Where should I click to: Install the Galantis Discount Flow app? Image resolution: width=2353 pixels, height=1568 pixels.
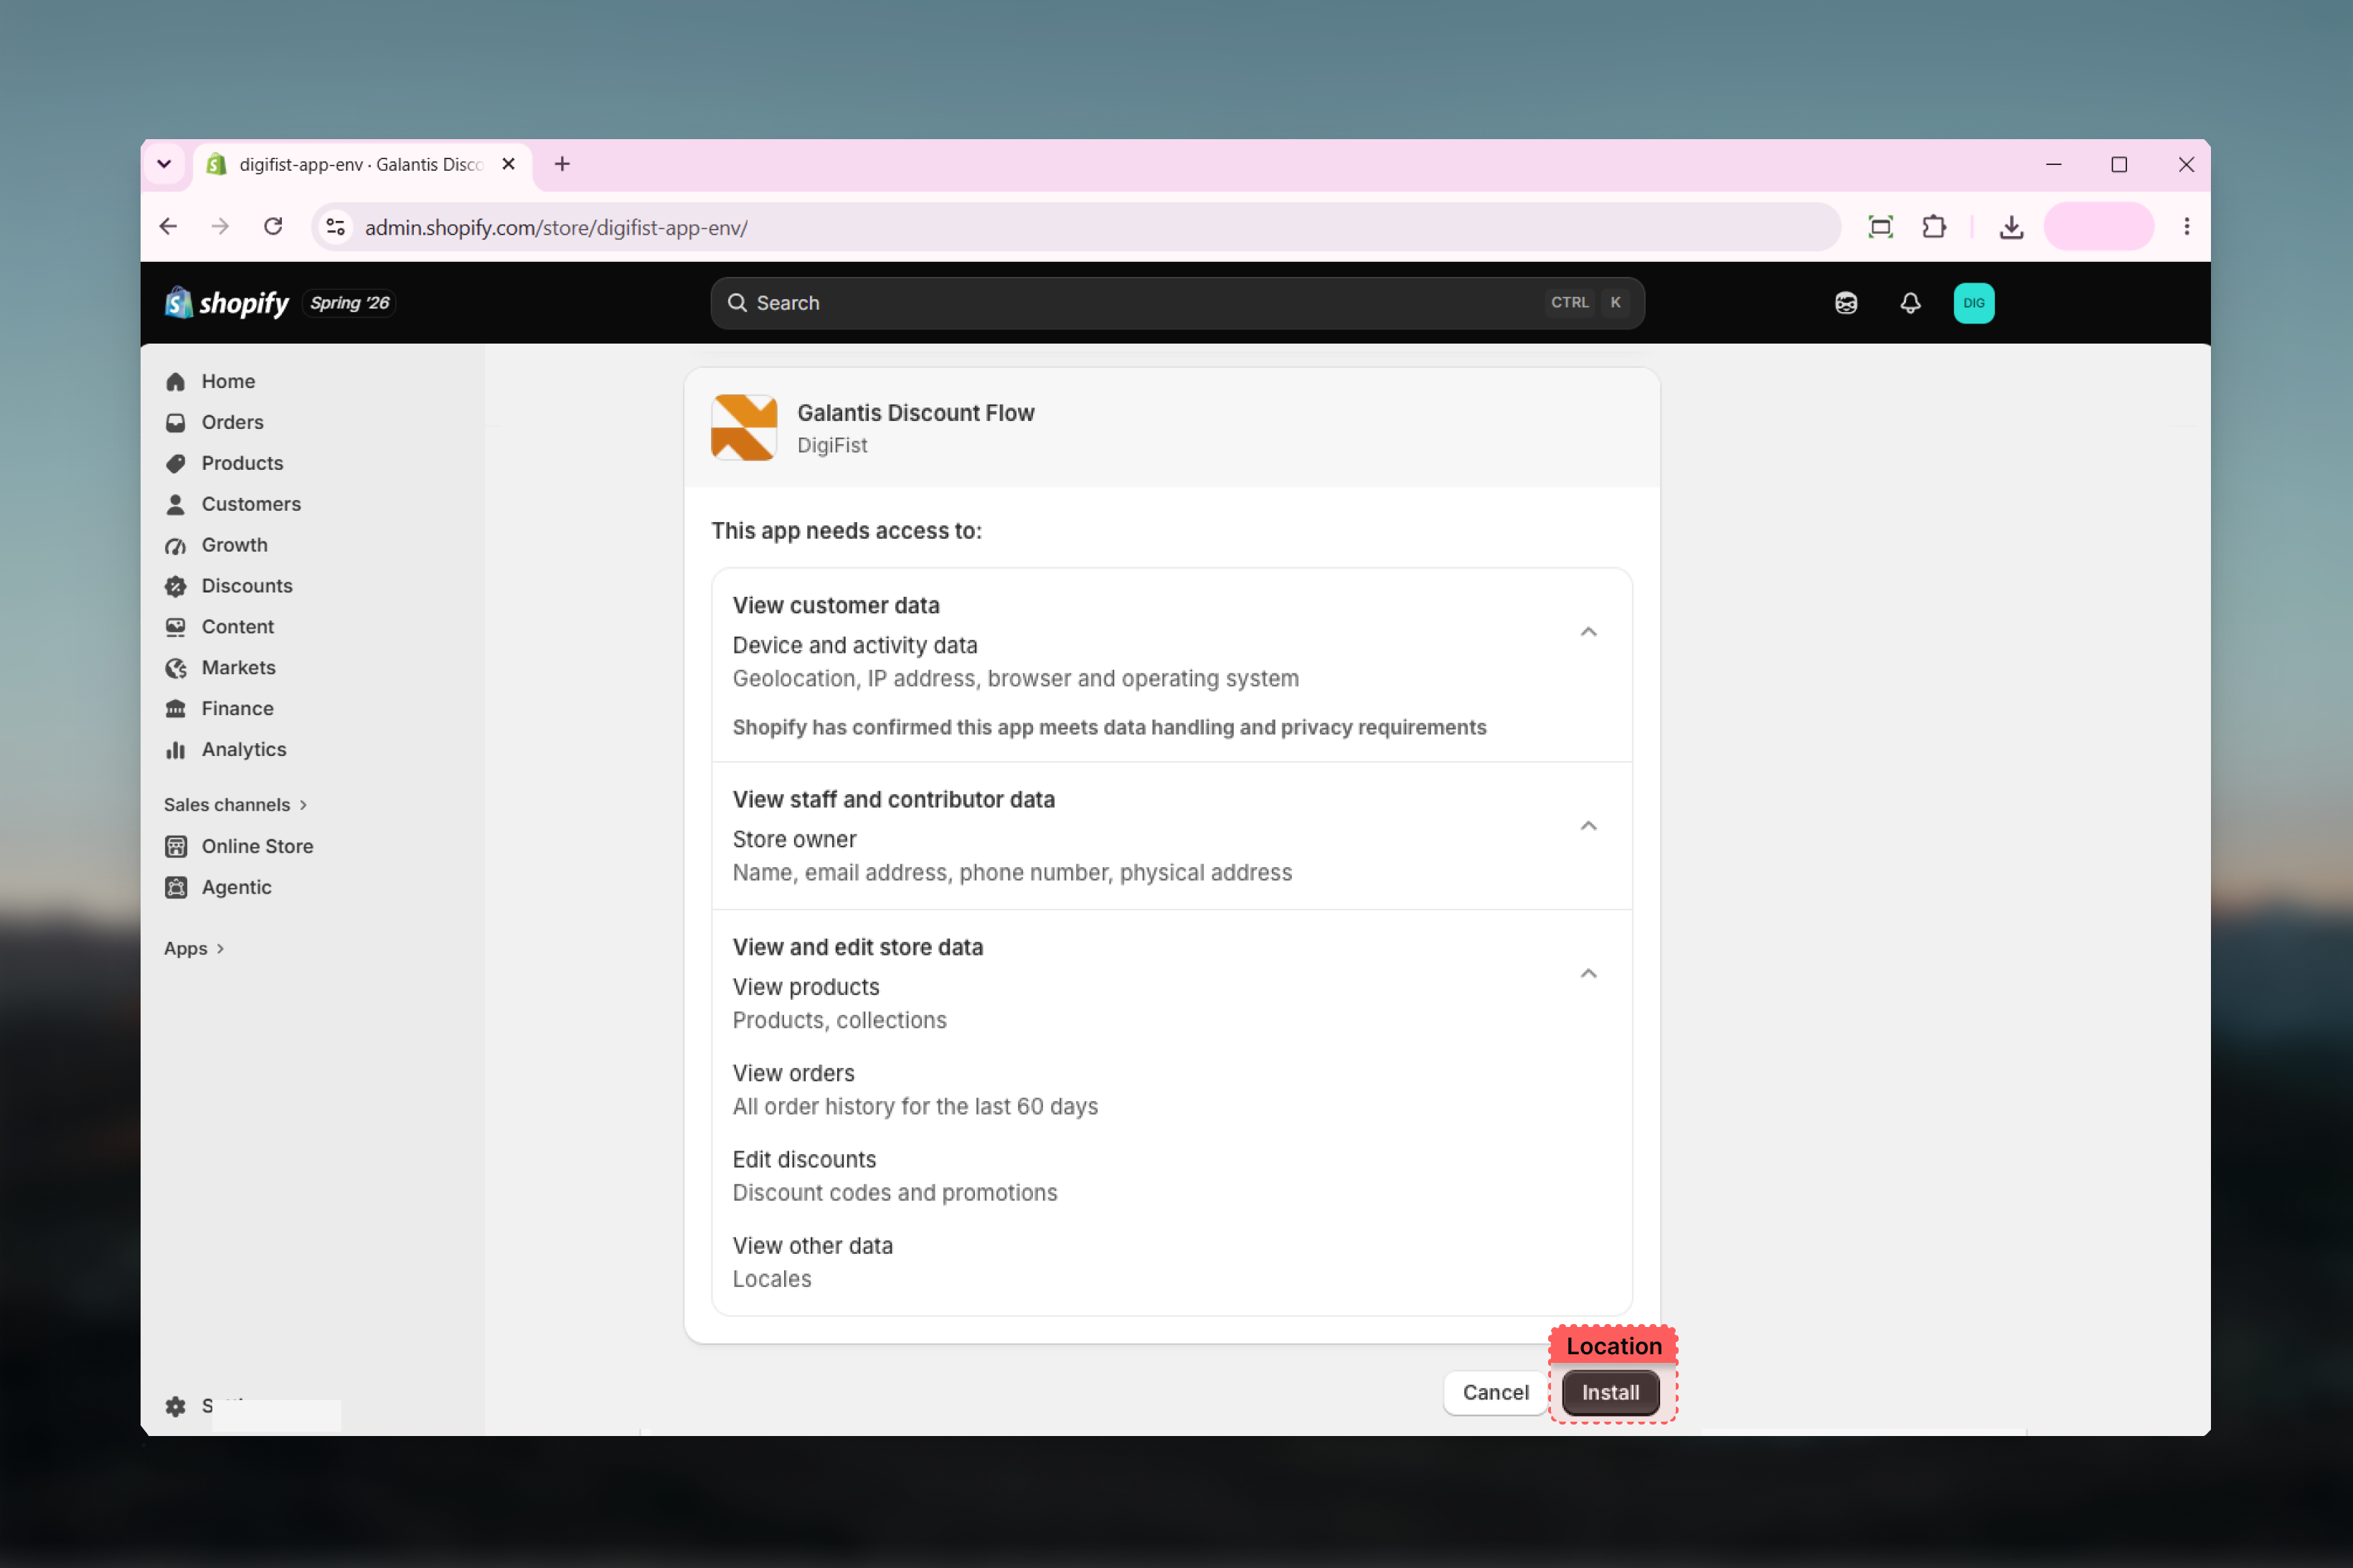[x=1610, y=1392]
